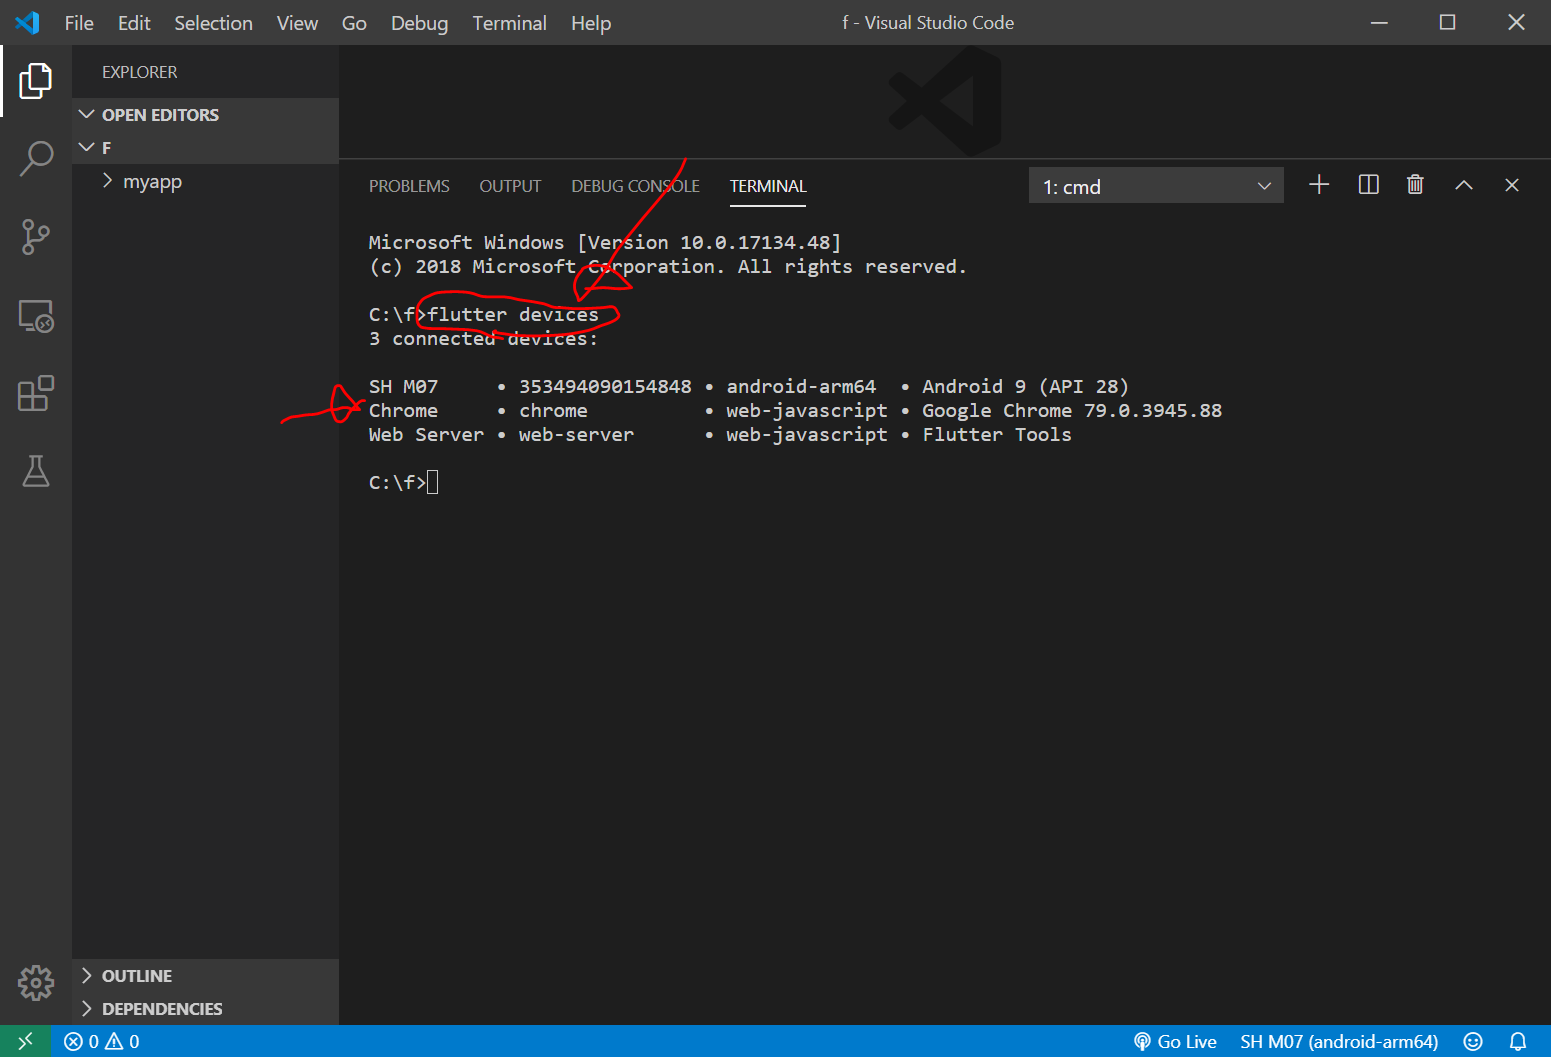Open the View menu

tap(297, 23)
